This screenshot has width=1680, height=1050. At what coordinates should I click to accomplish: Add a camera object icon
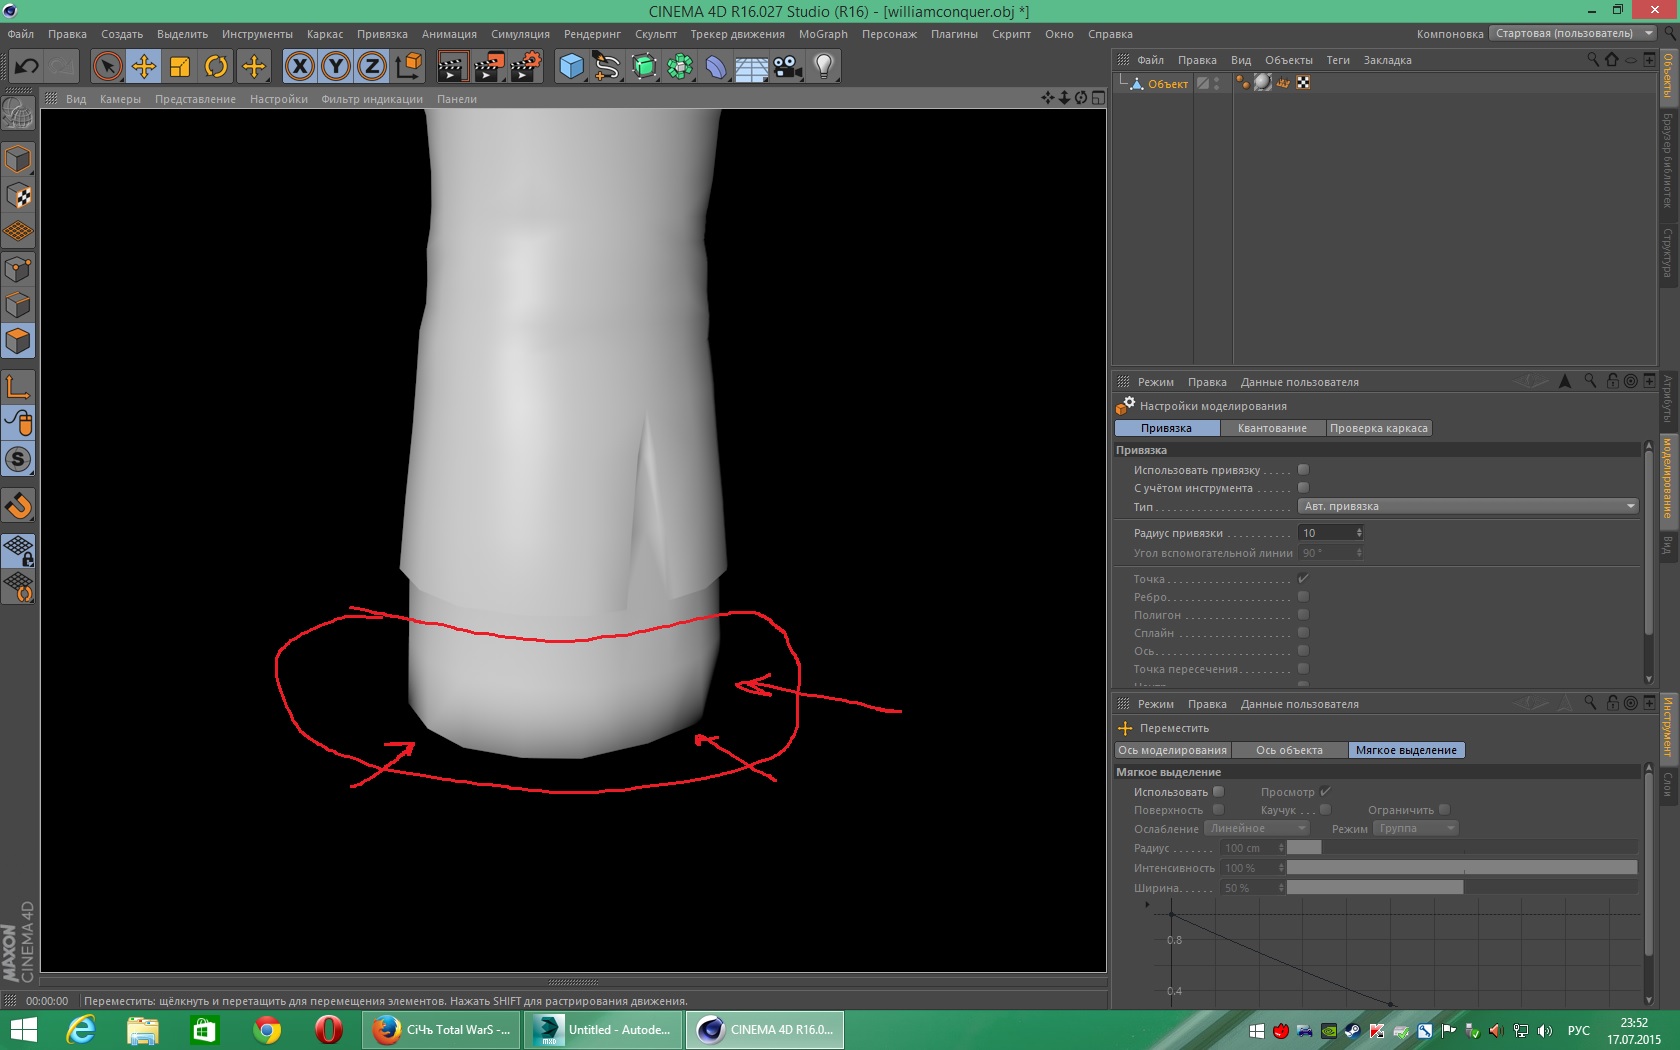tap(788, 67)
